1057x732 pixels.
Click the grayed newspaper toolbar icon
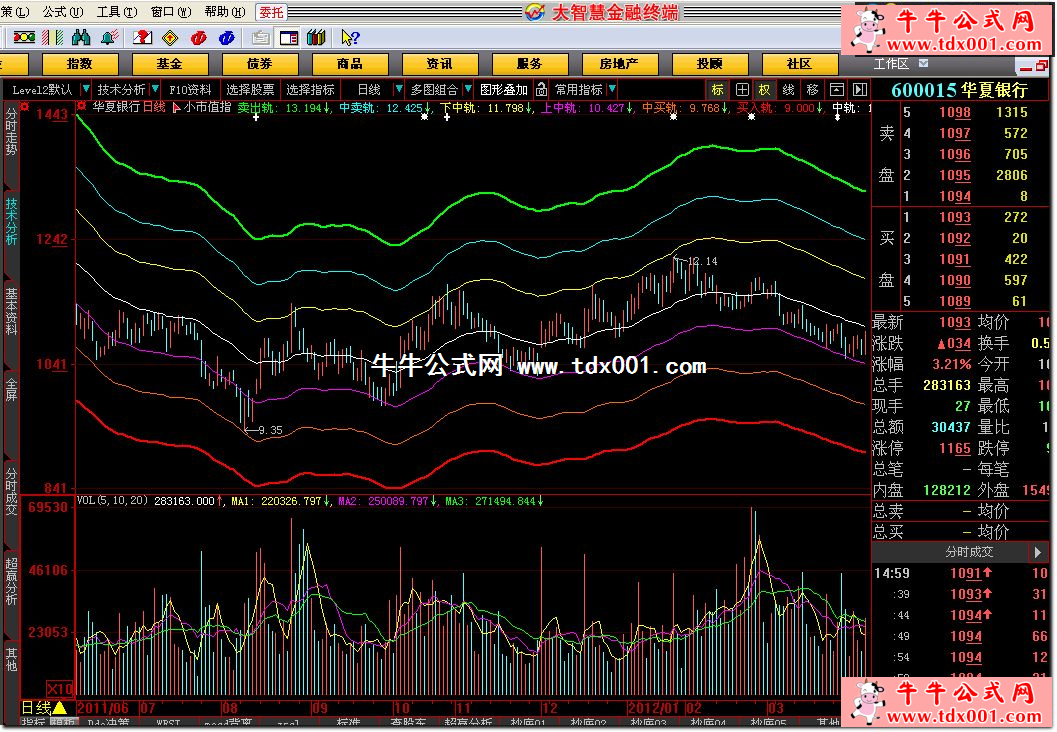click(x=260, y=38)
